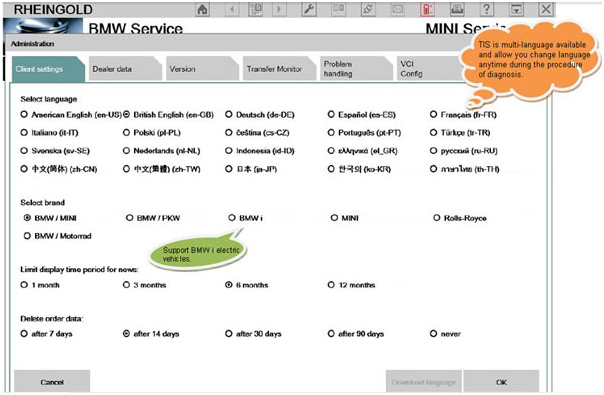Switch to Transfer Monitor tab
Screen dimensions: 604x395
(x=279, y=69)
